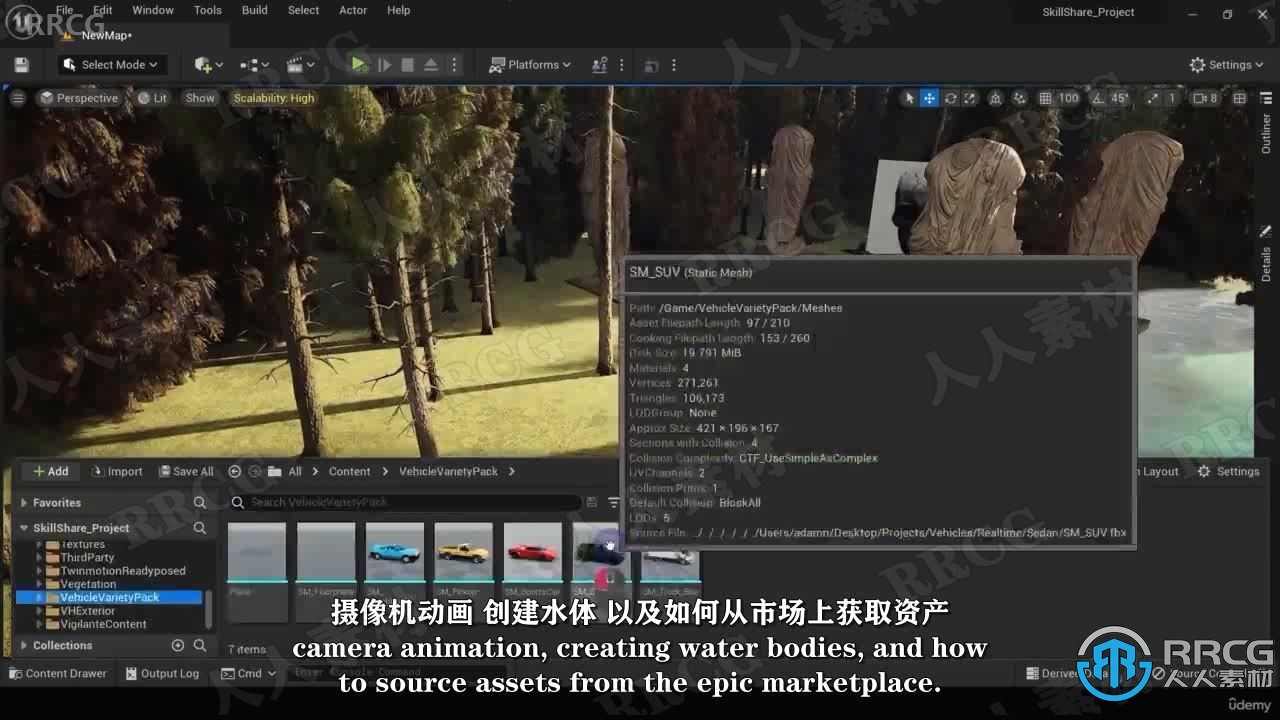Expand the Favorites section

pyautogui.click(x=24, y=503)
